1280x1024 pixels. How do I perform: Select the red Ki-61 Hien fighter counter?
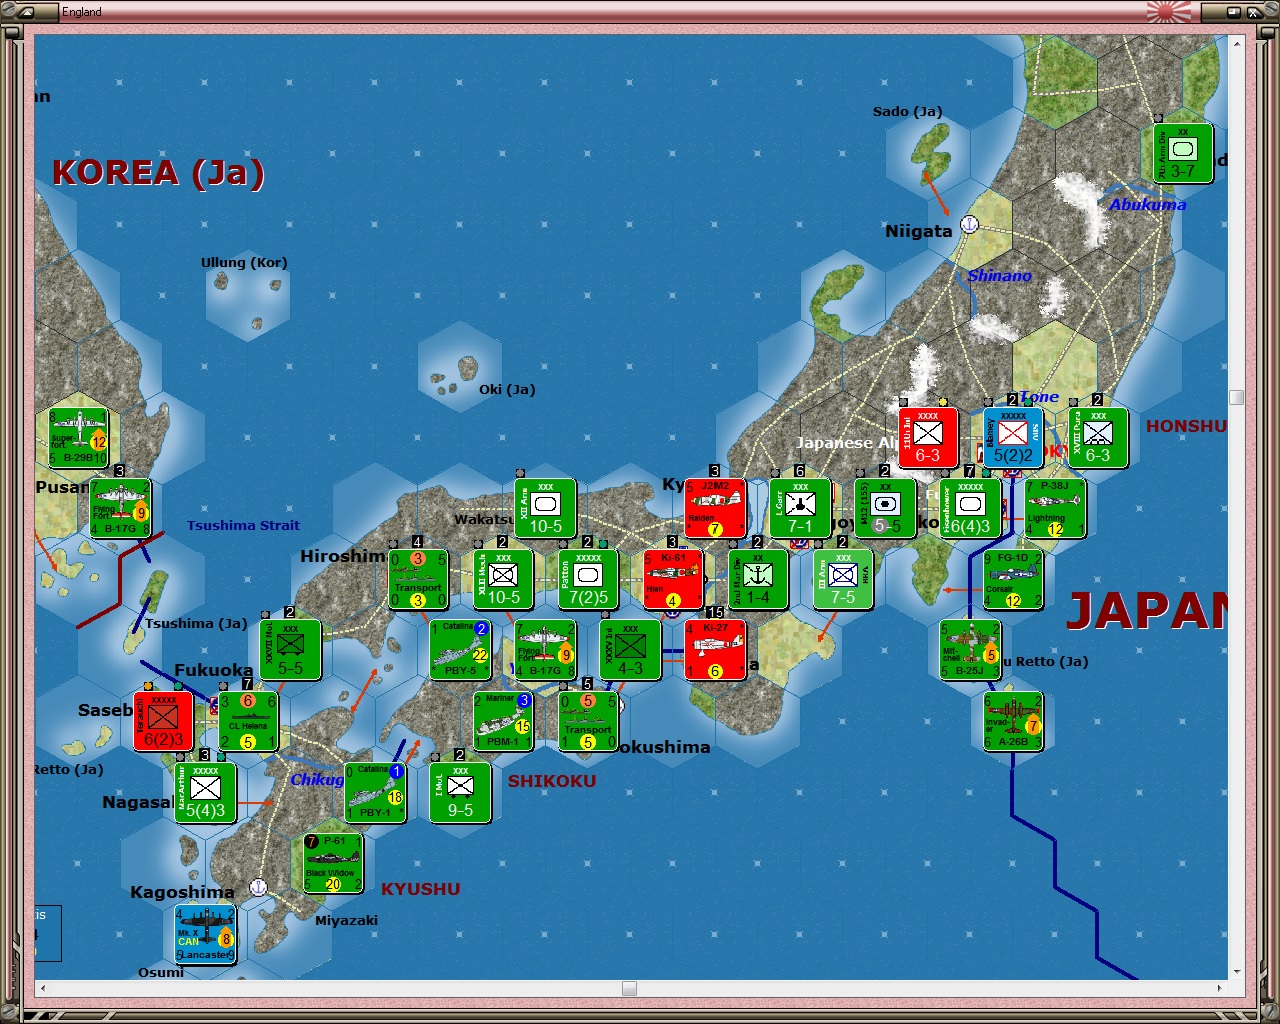673,579
